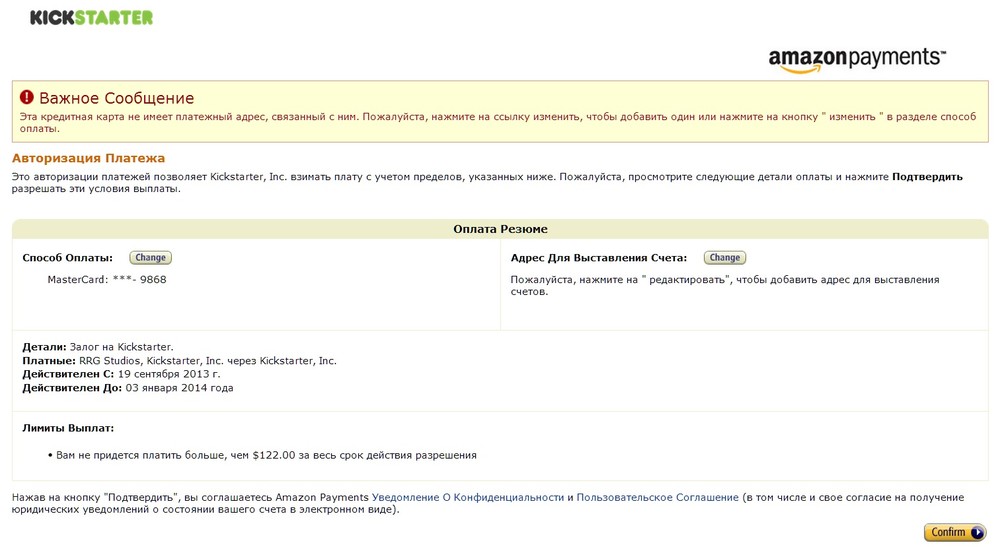Click the Действителен До expiry date line
Viewport: 1000px width, 547px height.
click(127, 388)
